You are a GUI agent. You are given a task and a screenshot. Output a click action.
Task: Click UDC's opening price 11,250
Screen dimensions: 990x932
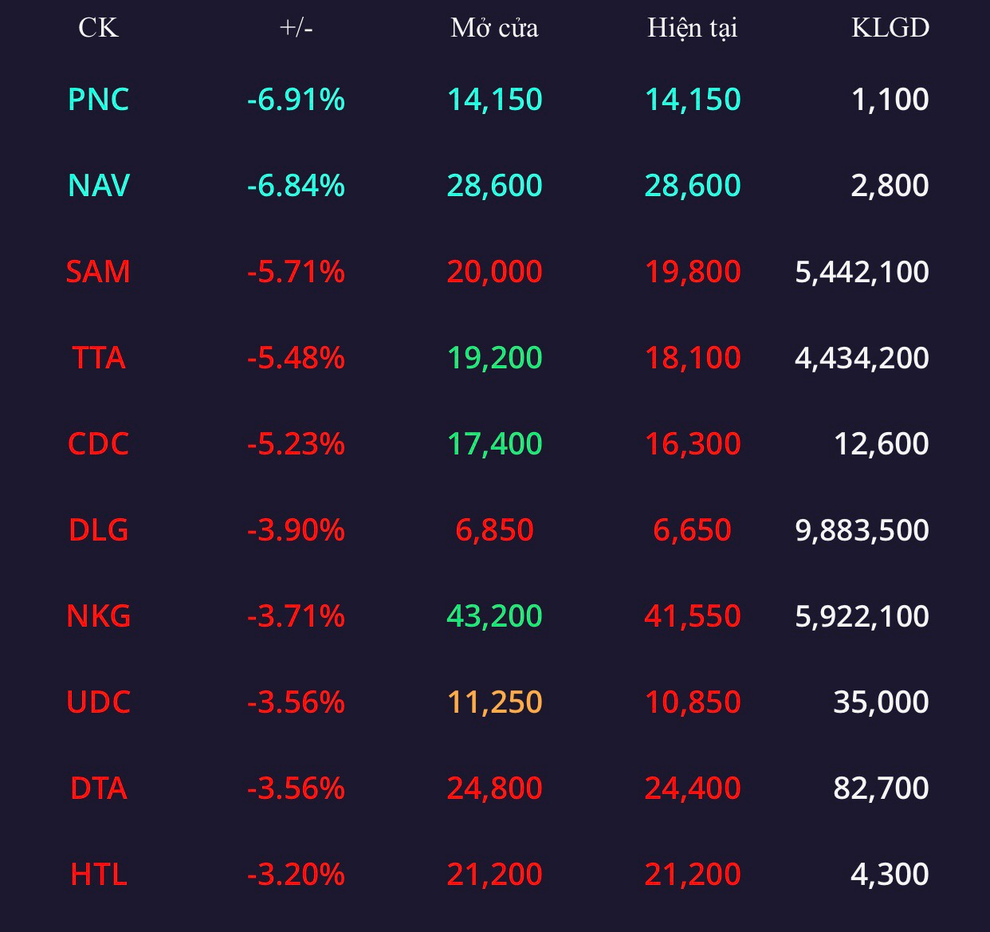point(494,702)
